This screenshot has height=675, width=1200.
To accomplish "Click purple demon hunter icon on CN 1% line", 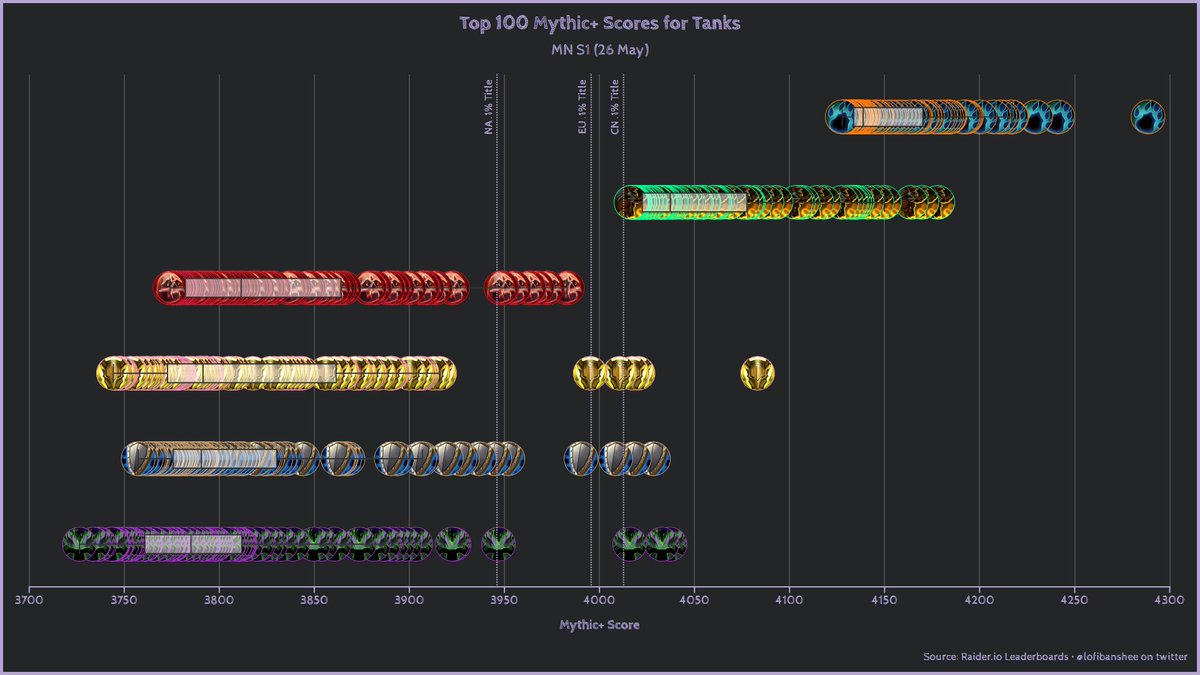I will tap(629, 544).
